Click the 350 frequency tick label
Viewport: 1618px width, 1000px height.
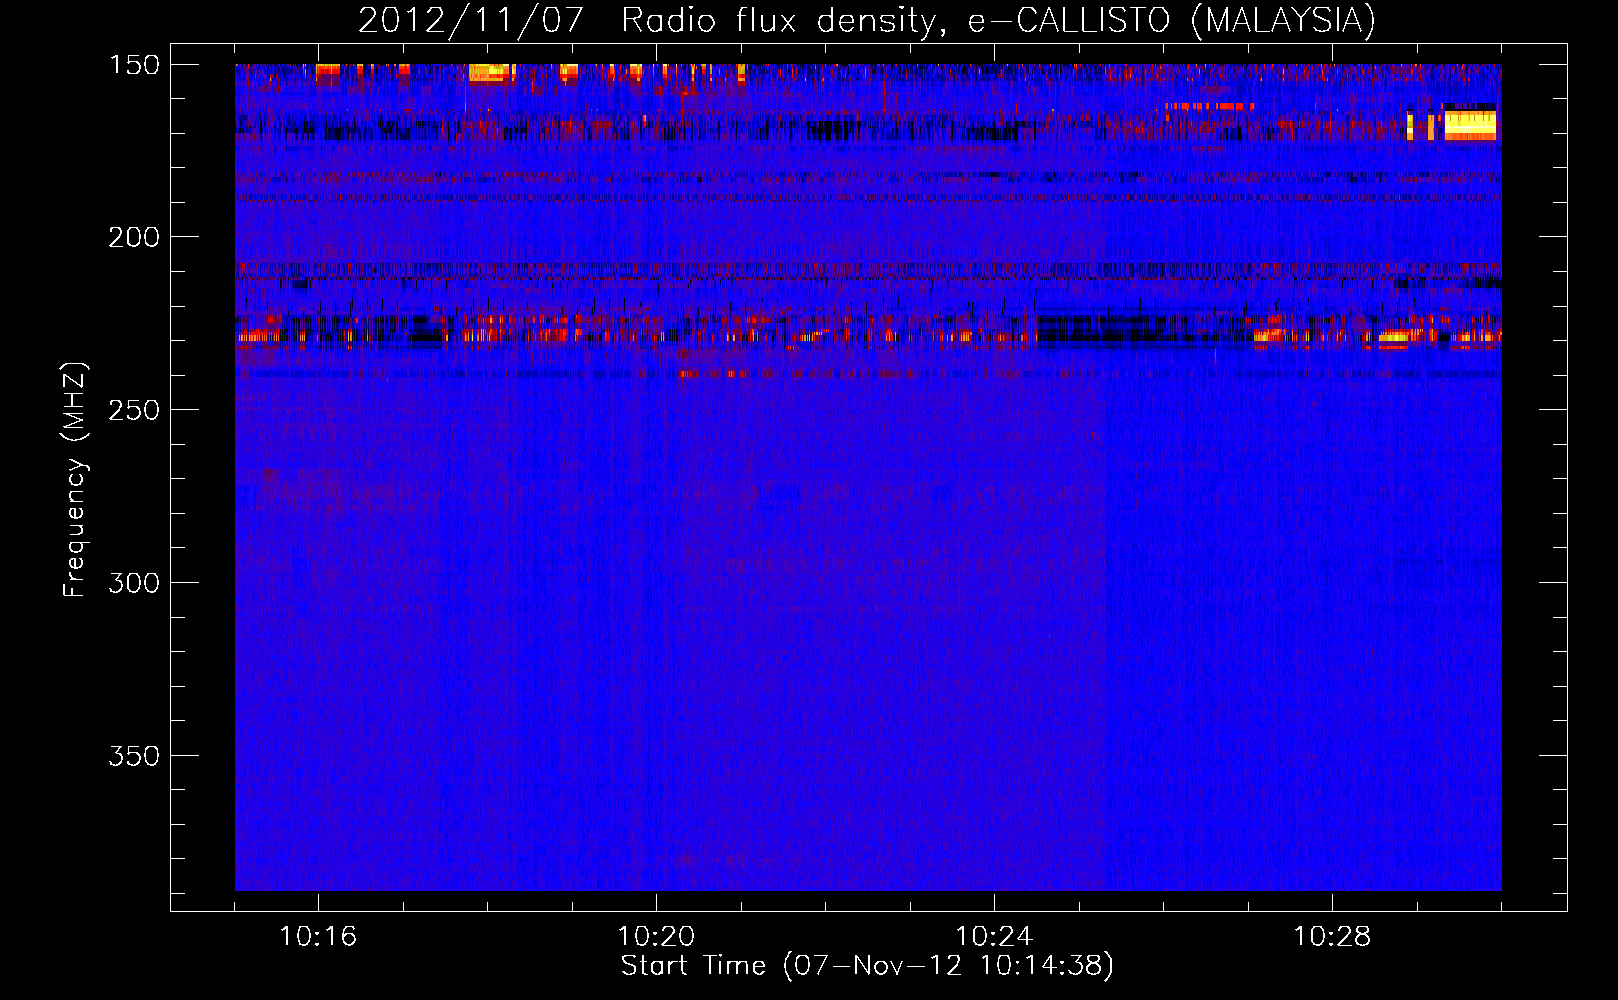pos(134,756)
